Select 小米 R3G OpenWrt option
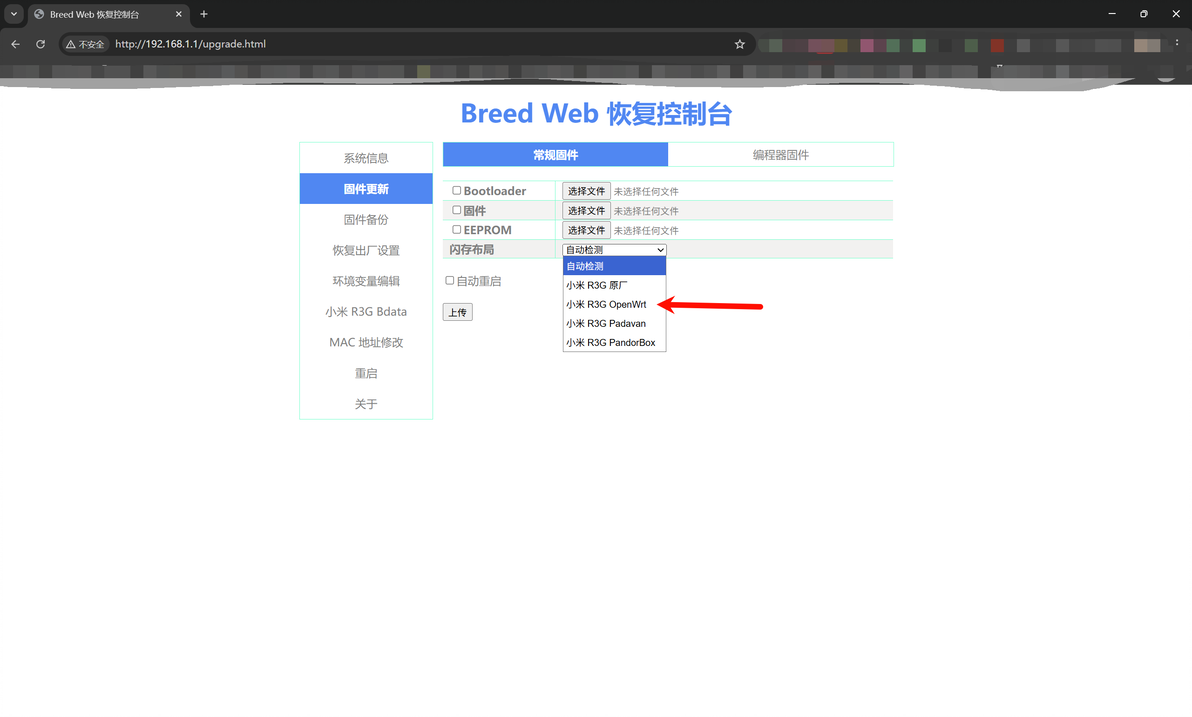The height and width of the screenshot is (717, 1192). point(614,304)
